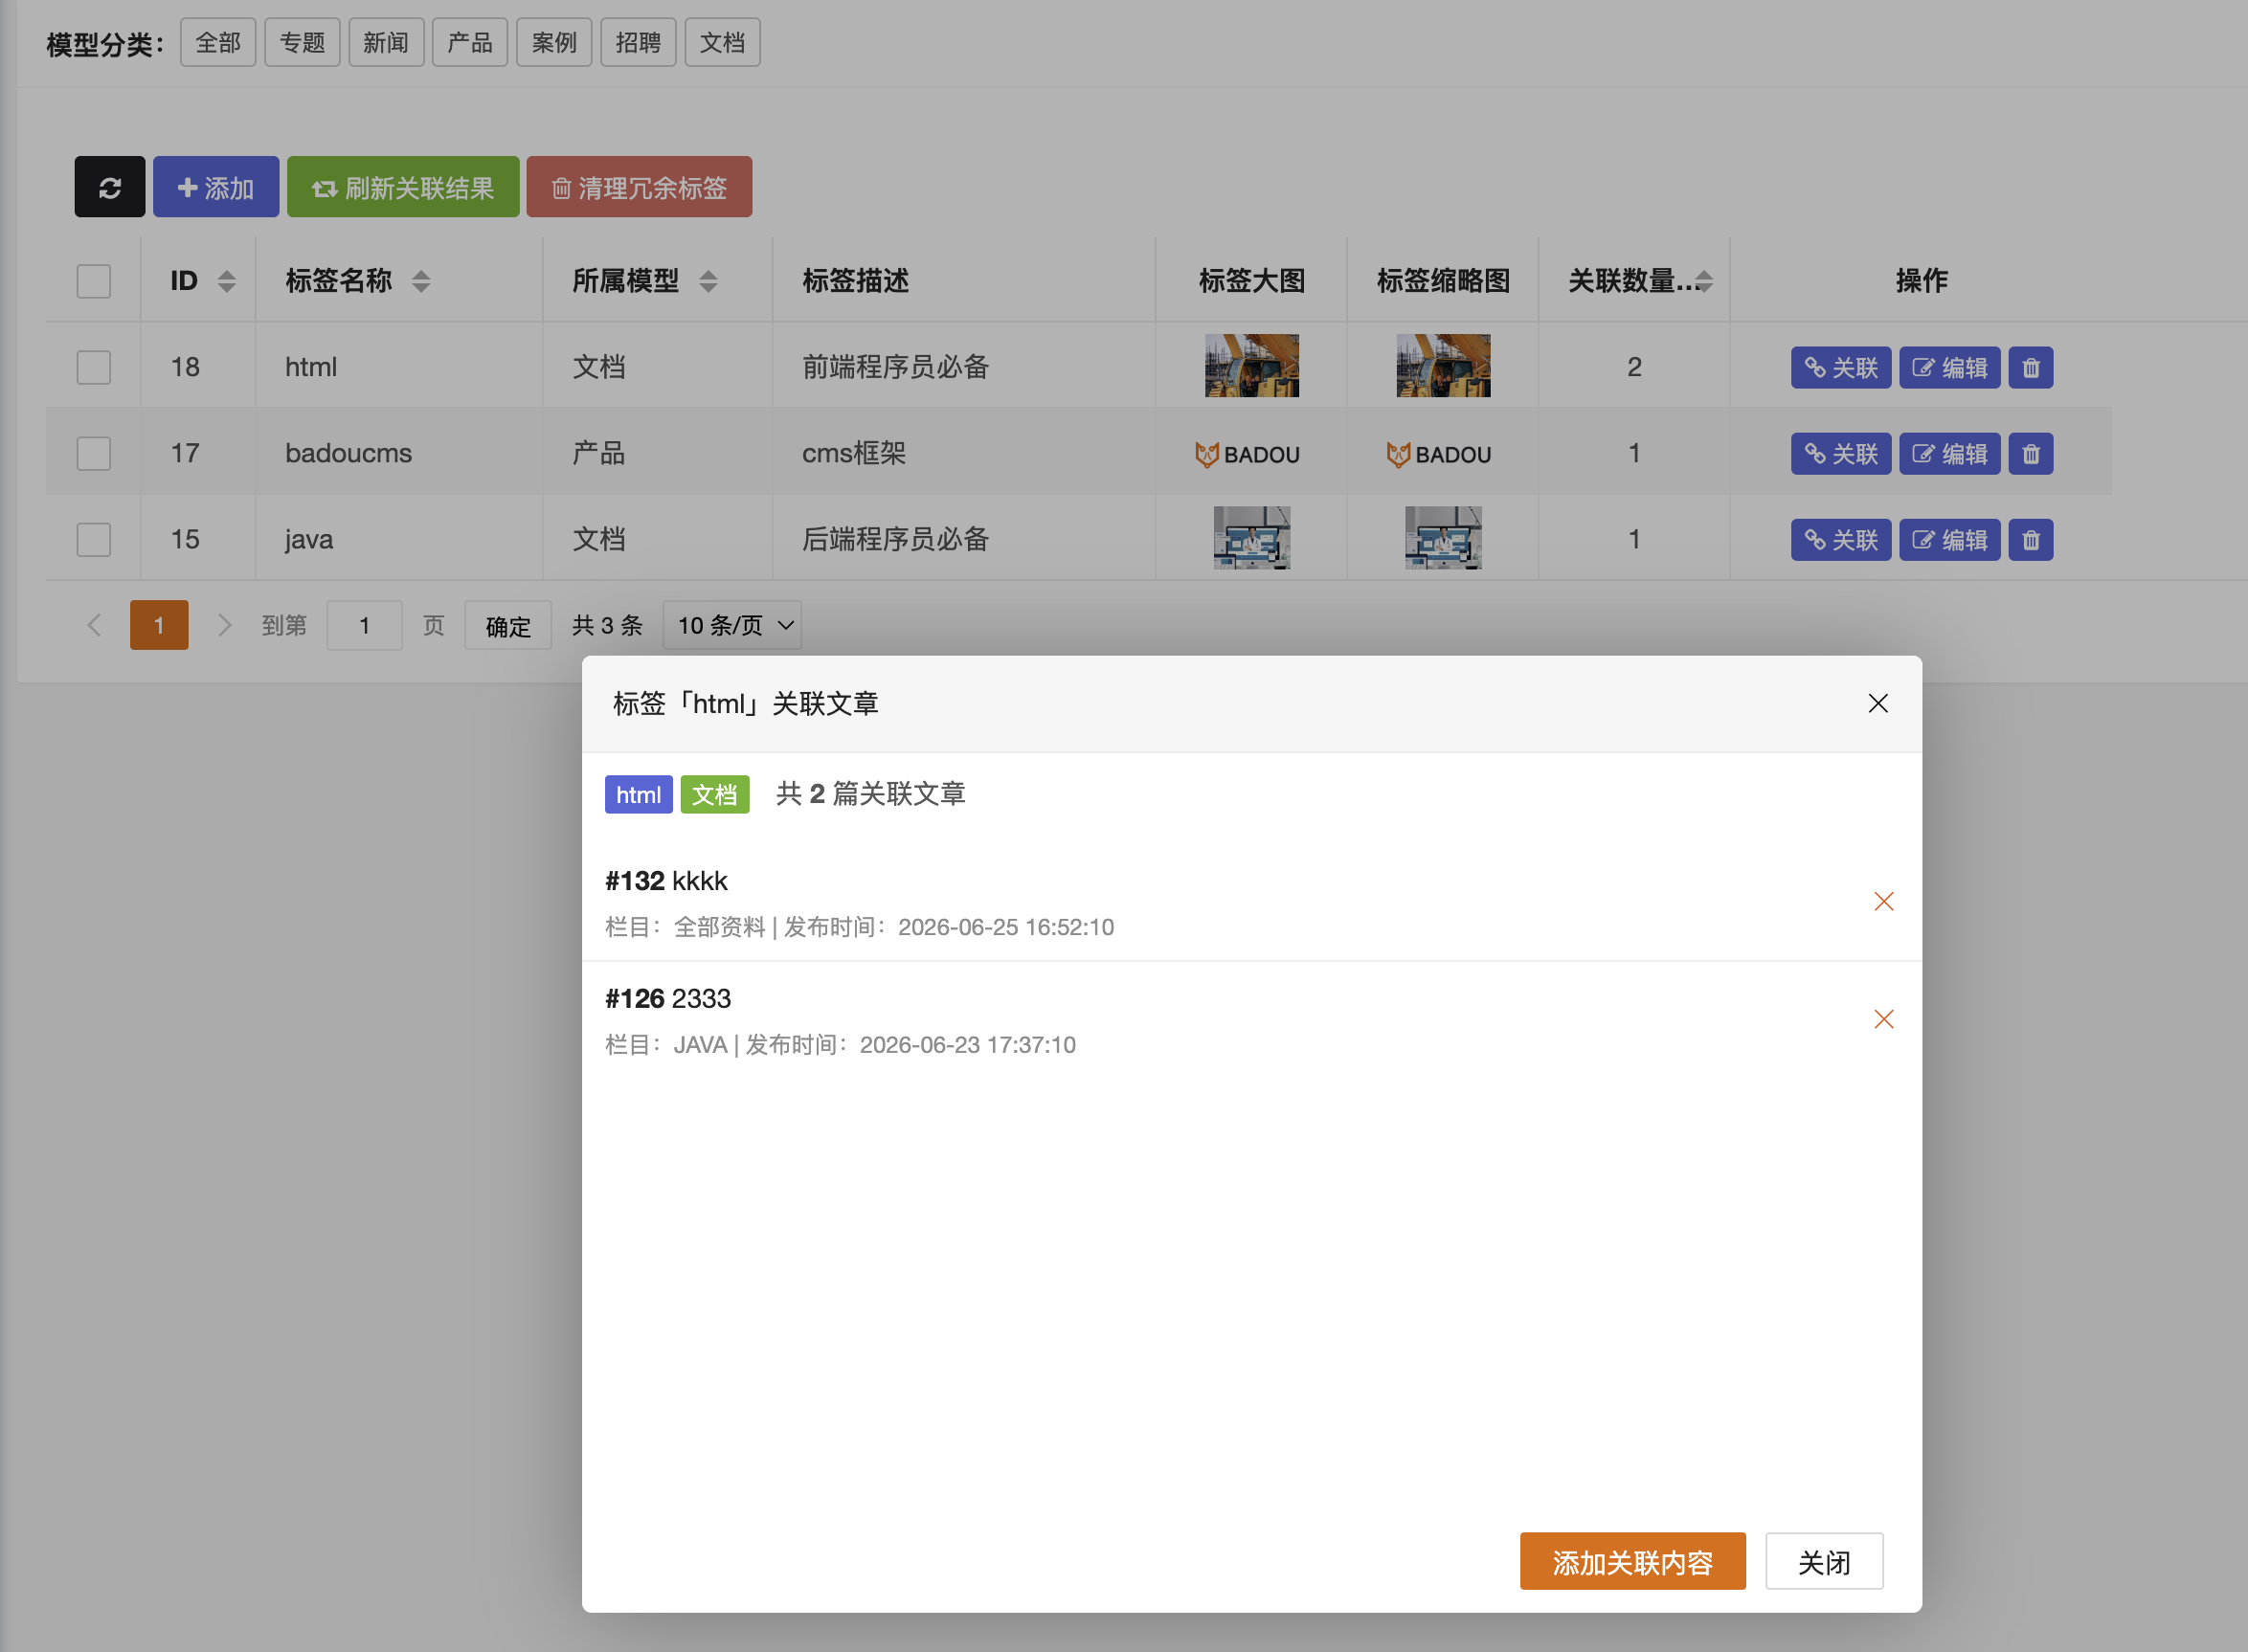Filter by 案例 model category
The image size is (2248, 1652).
(x=554, y=43)
